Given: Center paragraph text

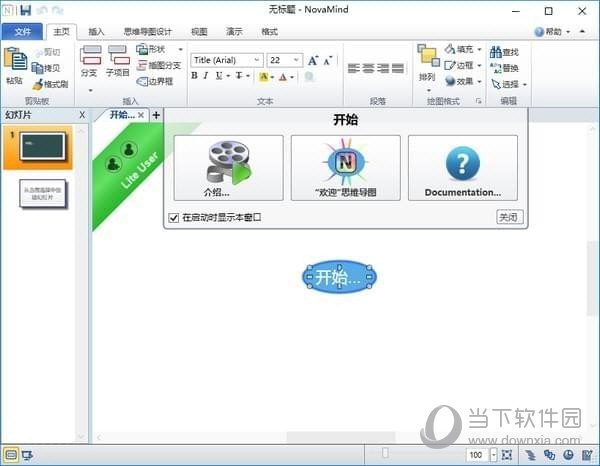Looking at the screenshot, I should 368,68.
